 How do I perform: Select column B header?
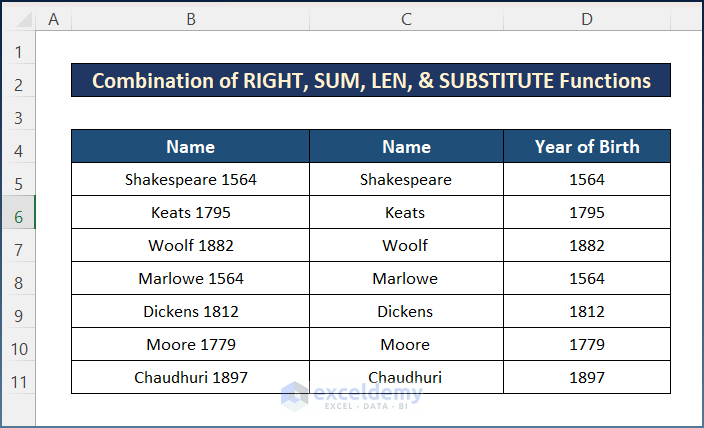(x=190, y=19)
